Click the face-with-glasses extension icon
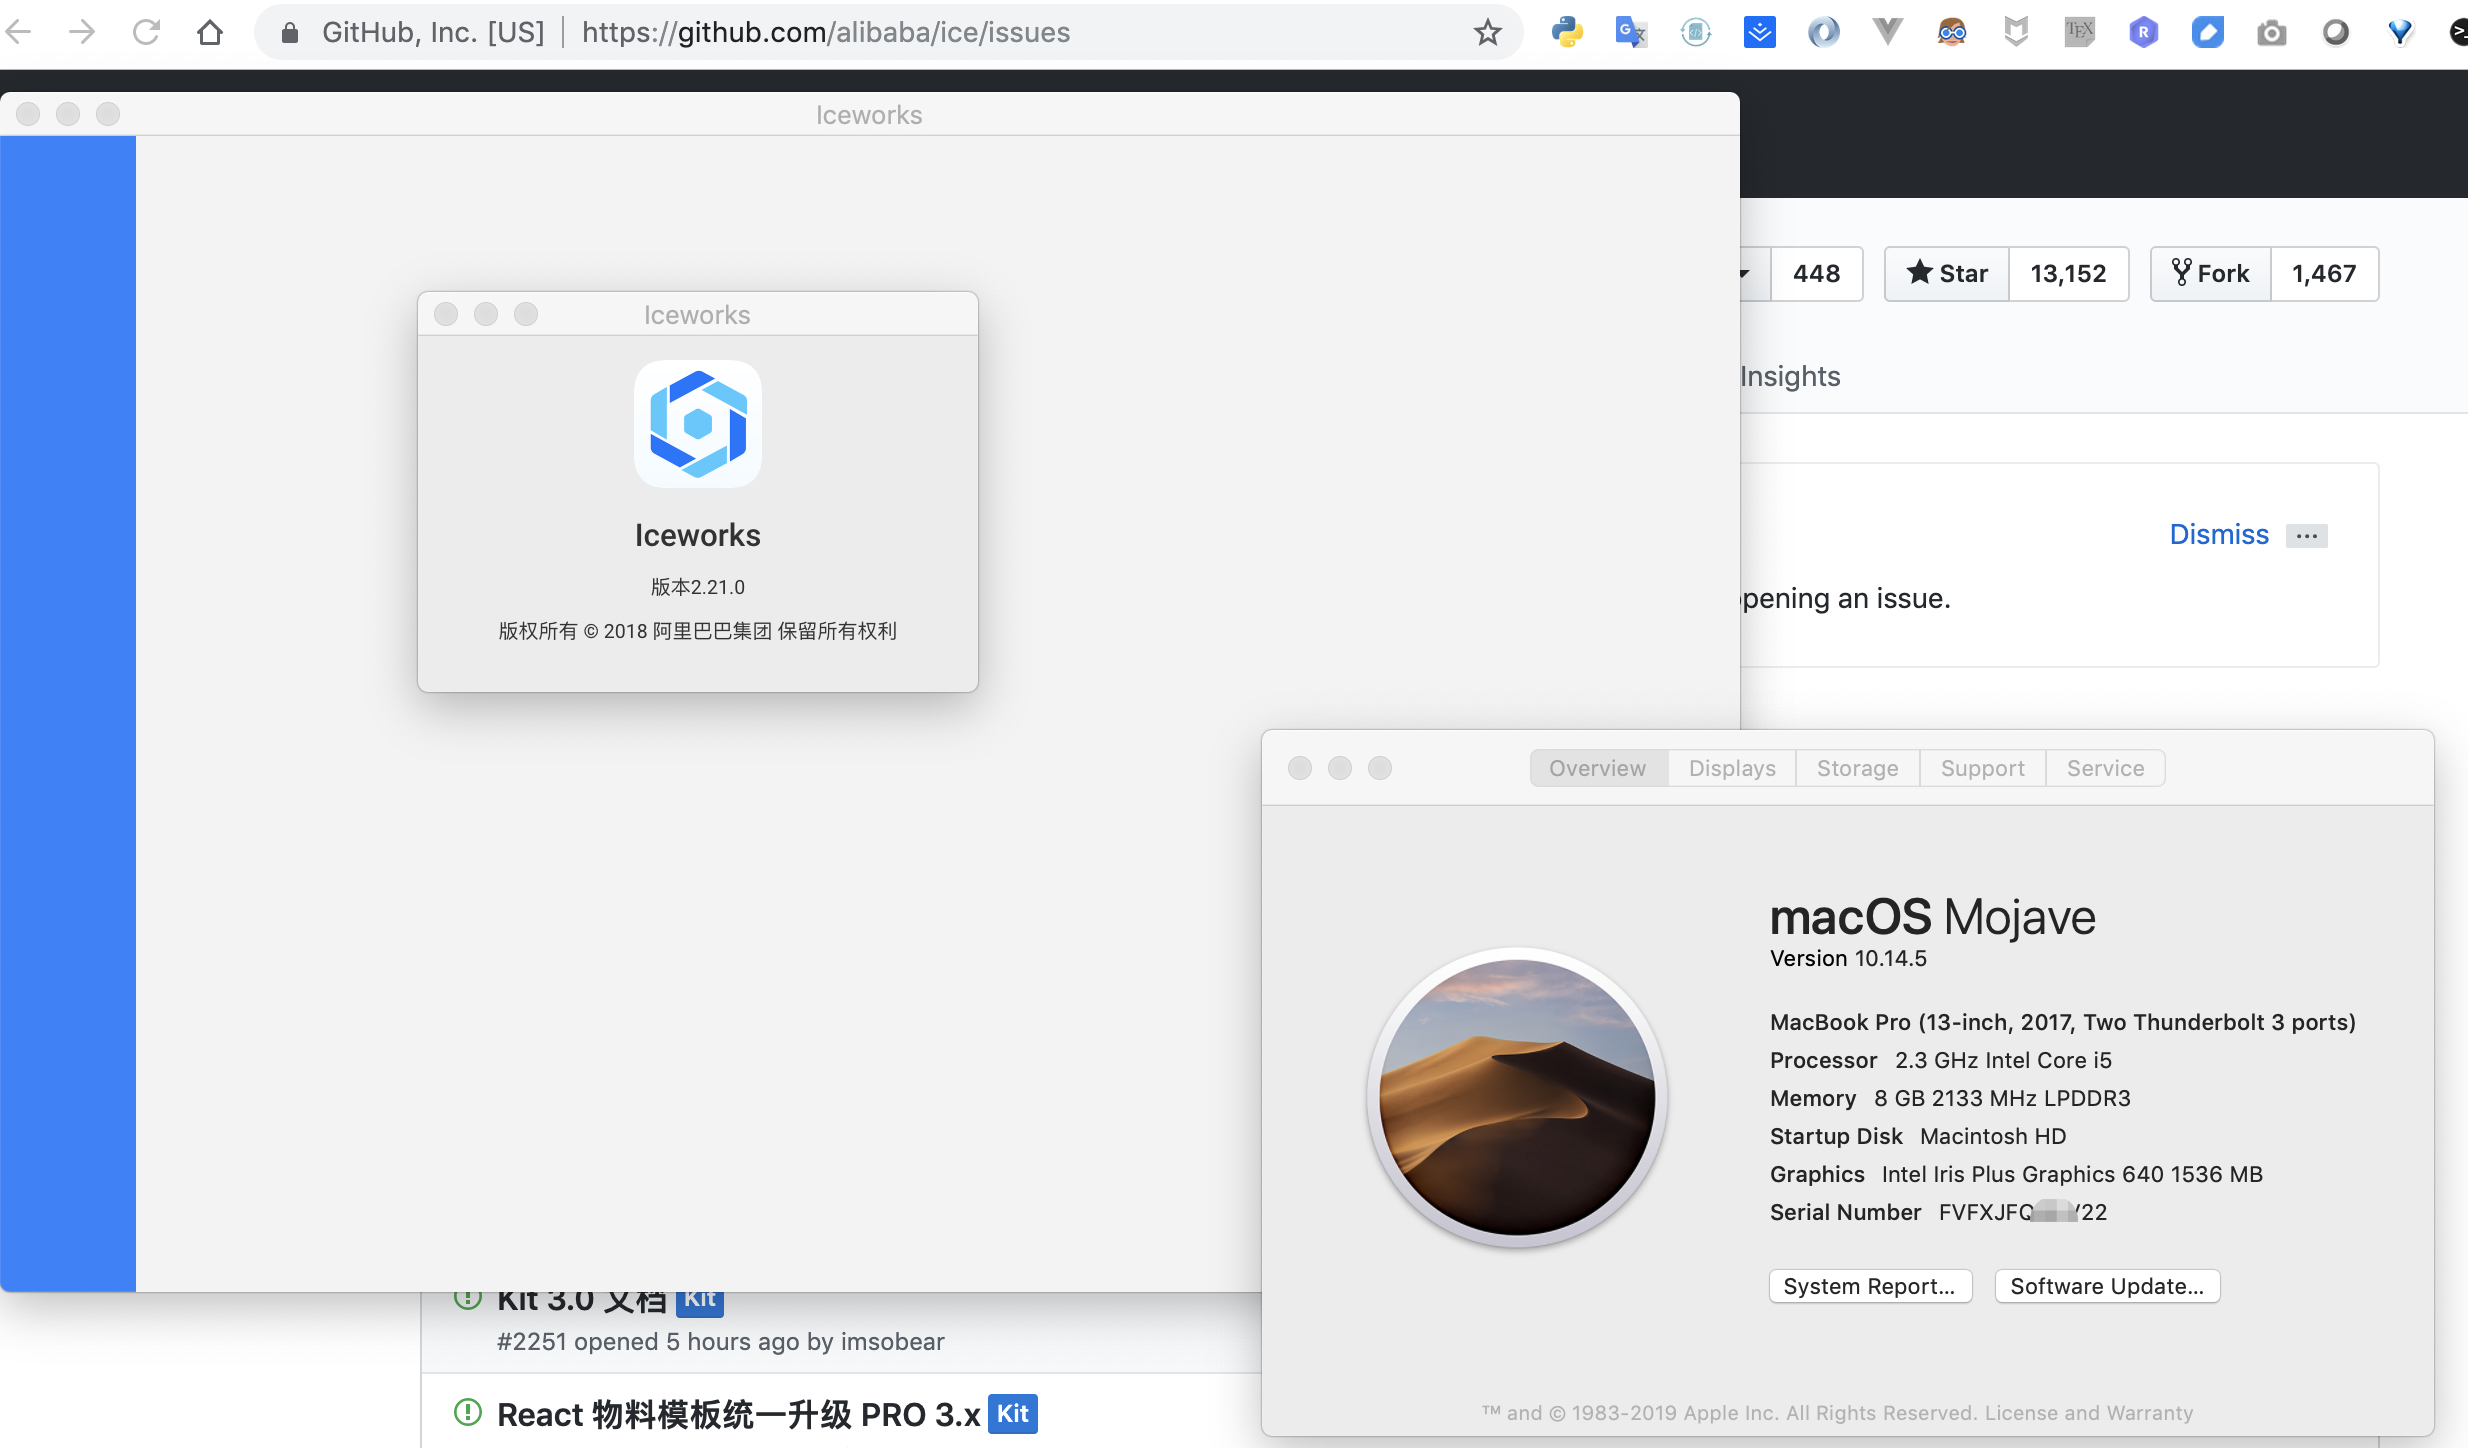This screenshot has height=1448, width=2468. [1951, 32]
